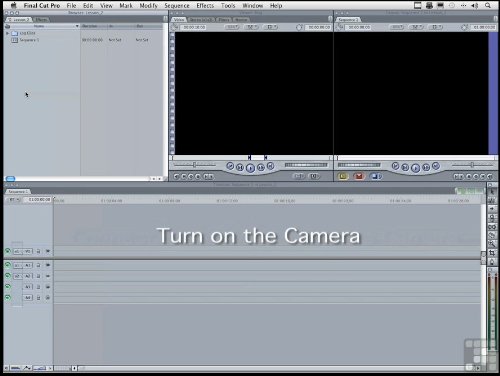Open the Effects menu
This screenshot has width=500, height=376.
click(205, 5)
